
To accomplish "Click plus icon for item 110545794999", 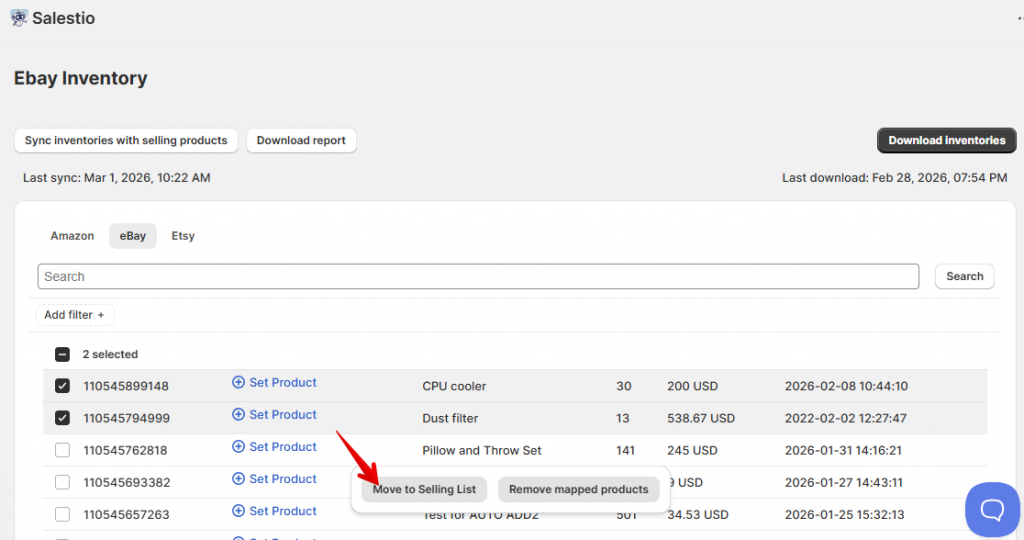I will point(238,415).
